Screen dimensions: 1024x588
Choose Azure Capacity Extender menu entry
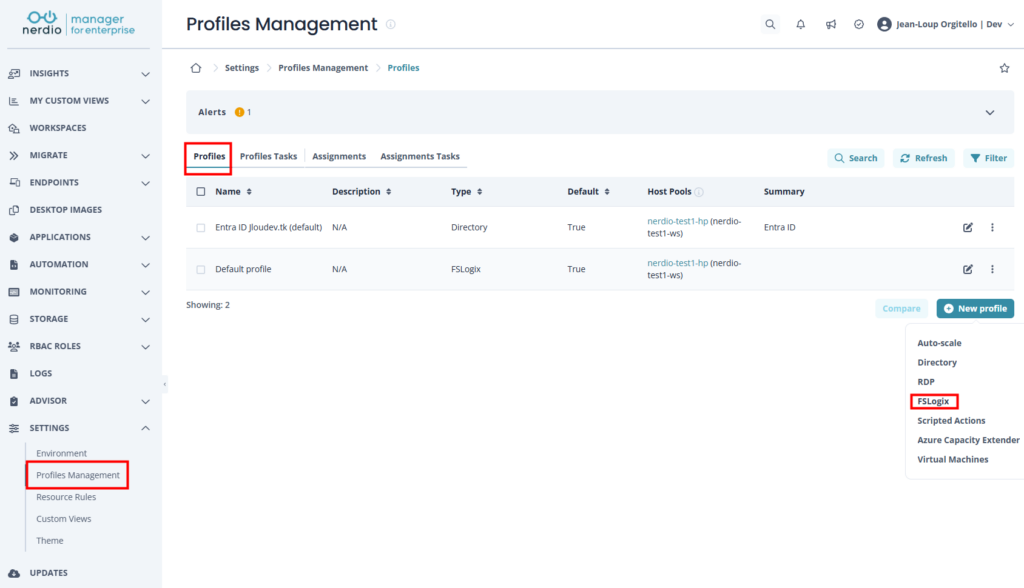pyautogui.click(x=968, y=440)
